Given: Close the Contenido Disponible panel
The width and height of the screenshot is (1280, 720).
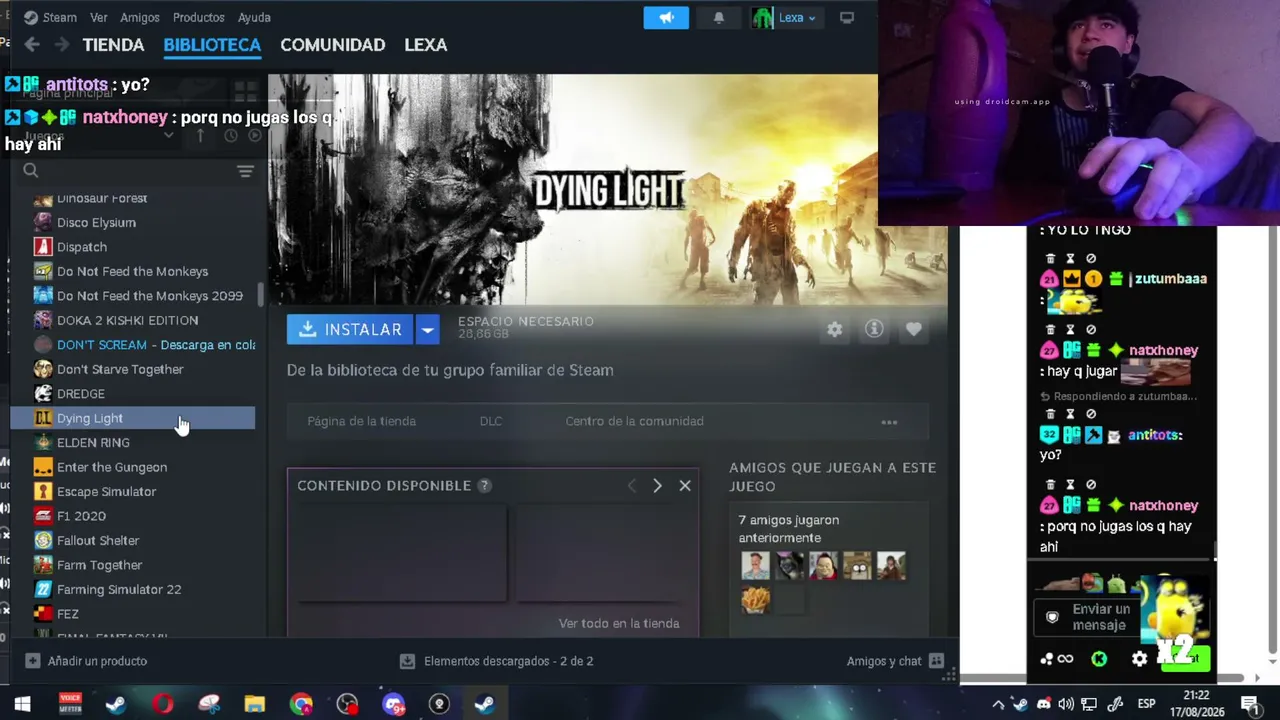Looking at the screenshot, I should click(x=685, y=485).
